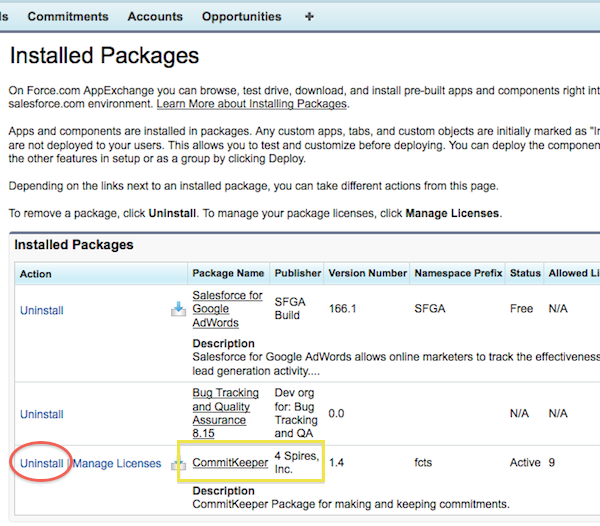600x526 pixels.
Task: Click the Version Number column header
Action: click(x=367, y=273)
